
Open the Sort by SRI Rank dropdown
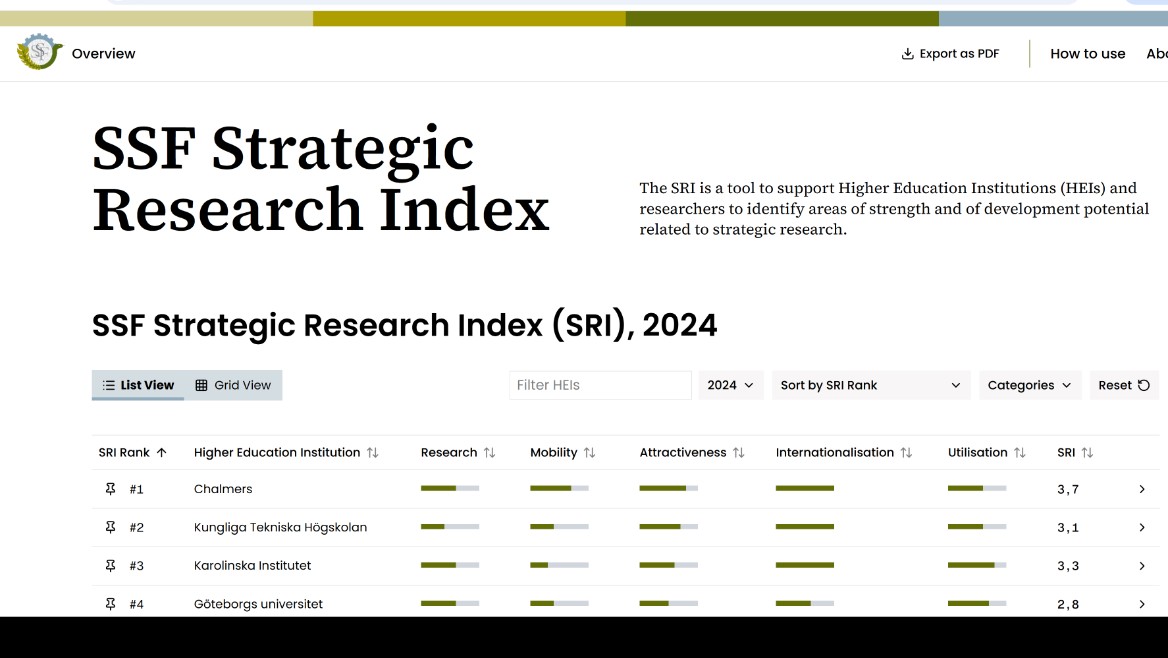coord(871,385)
